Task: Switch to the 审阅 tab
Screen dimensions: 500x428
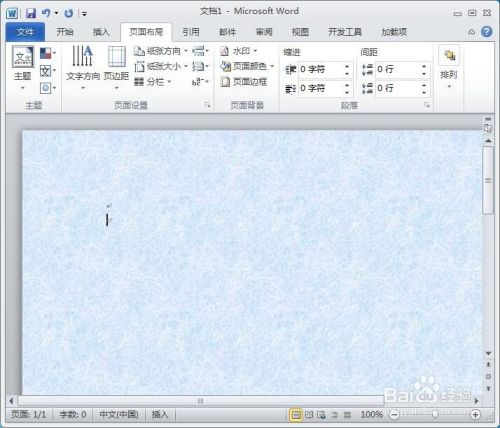Action: [x=264, y=32]
